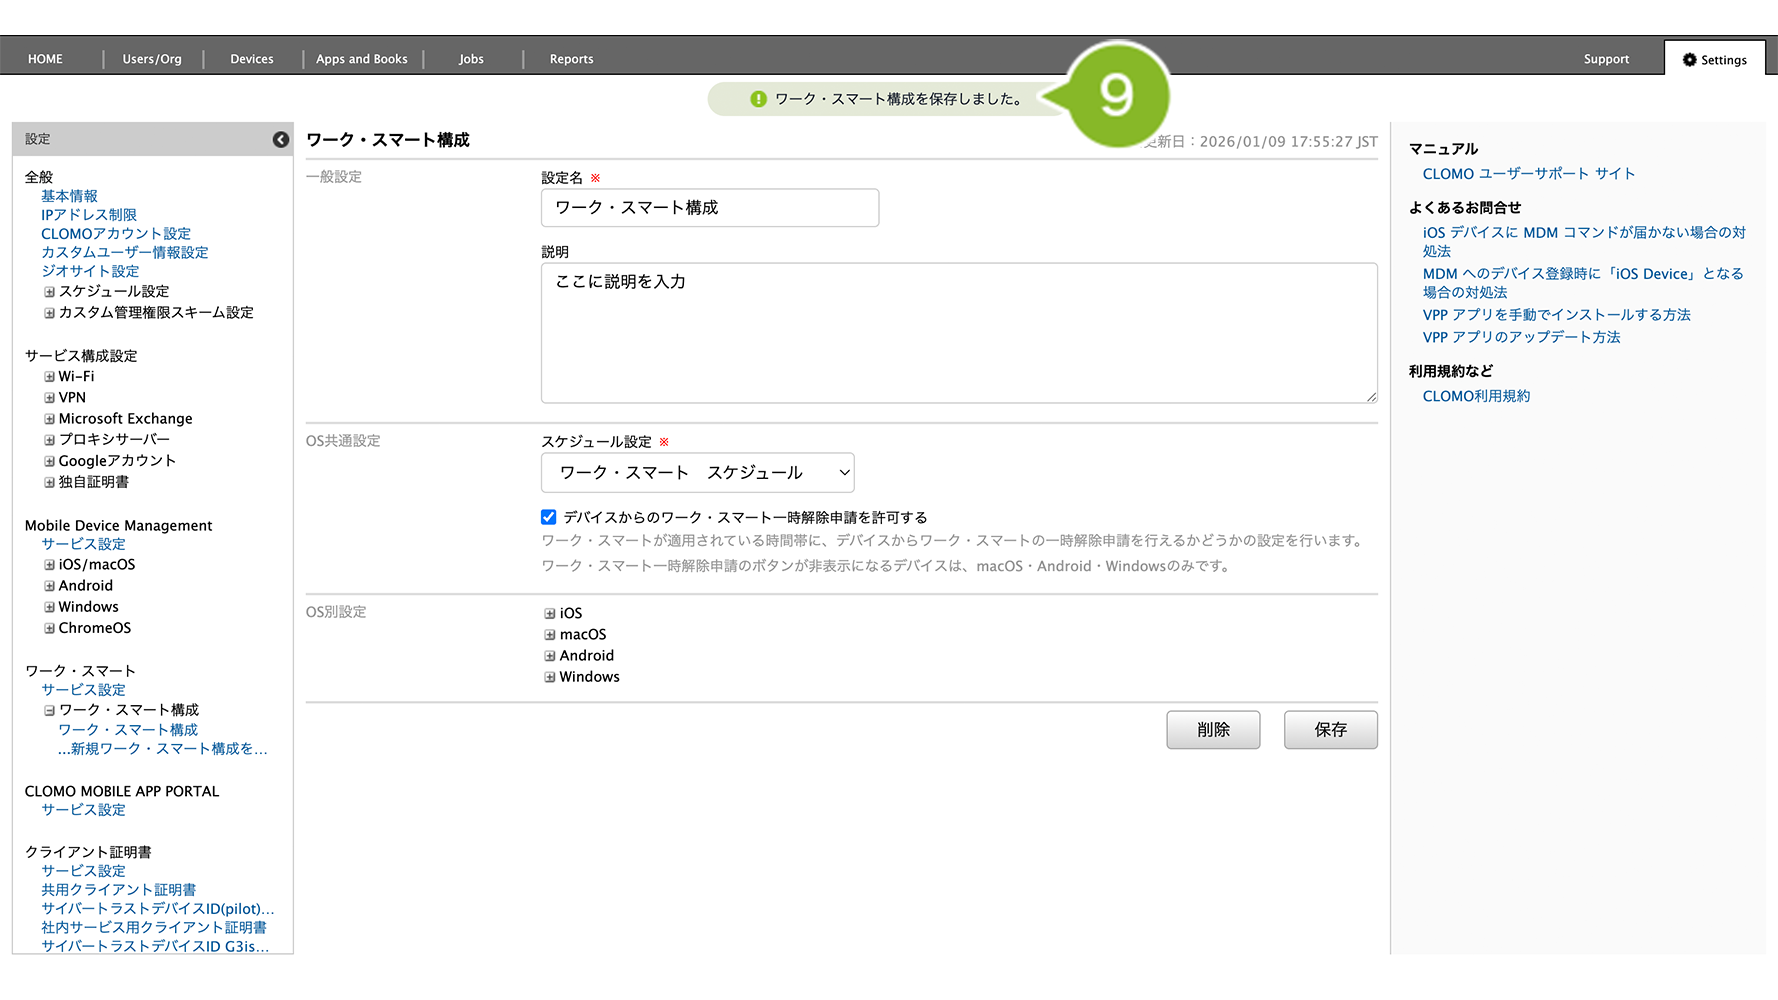Viewport: 1778px width, 1000px height.
Task: Expand Windows OS-specific settings
Action: tap(550, 677)
